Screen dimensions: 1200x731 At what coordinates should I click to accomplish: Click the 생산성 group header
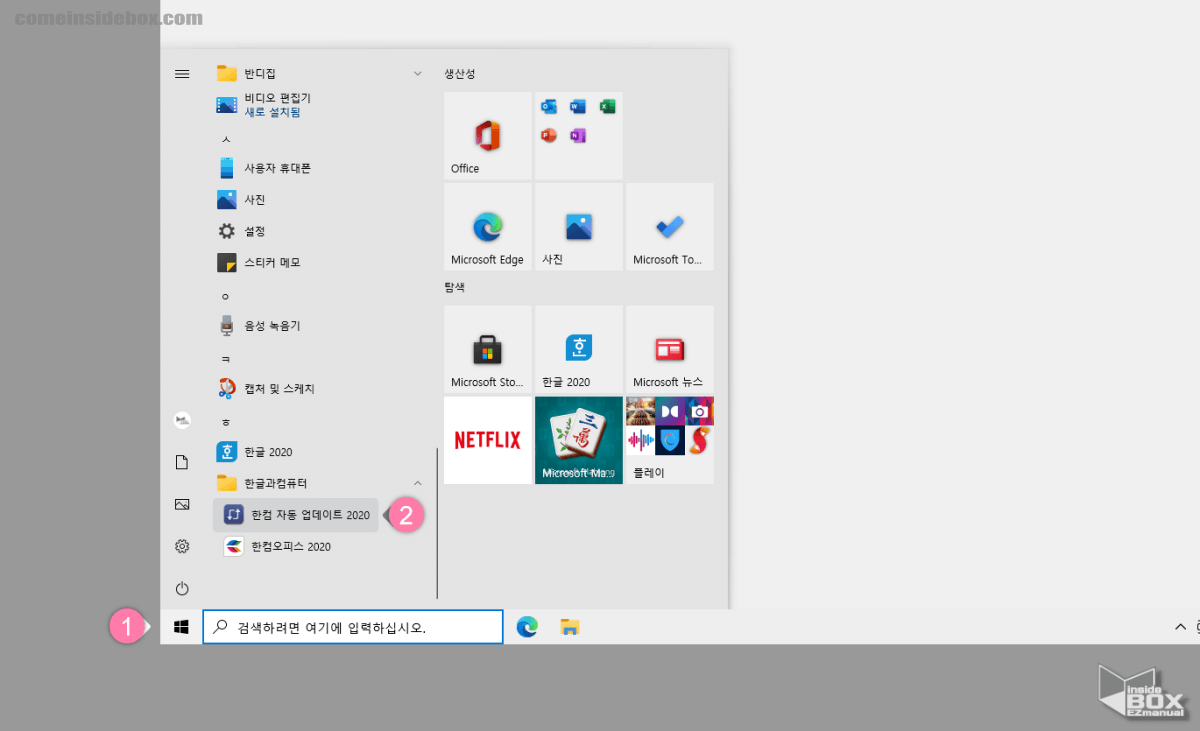click(x=460, y=74)
